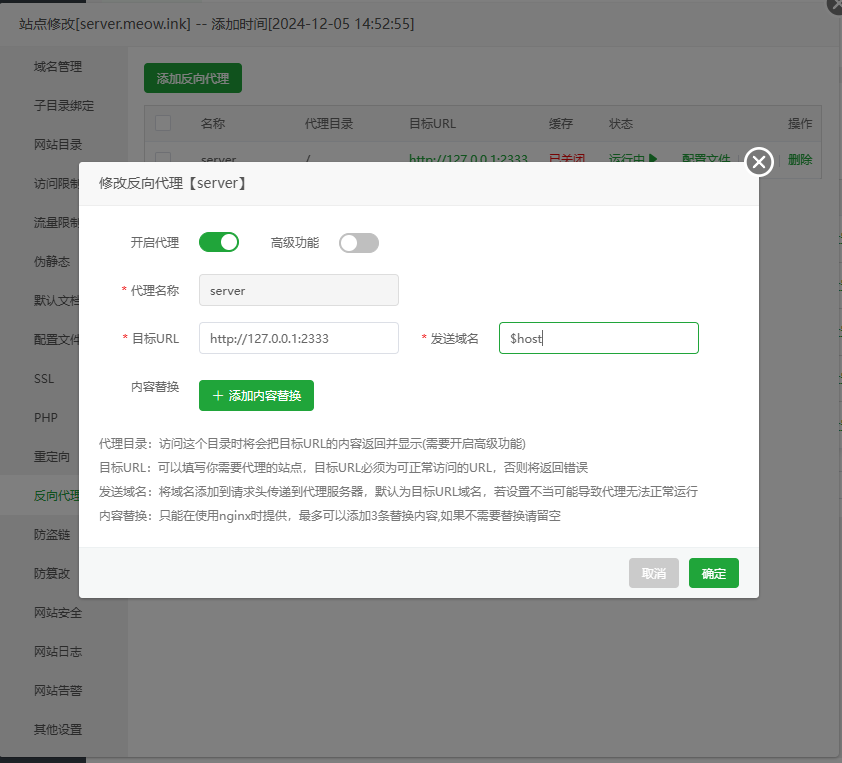
Task: Open the 防盗链 sidebar tab
Action: point(52,535)
